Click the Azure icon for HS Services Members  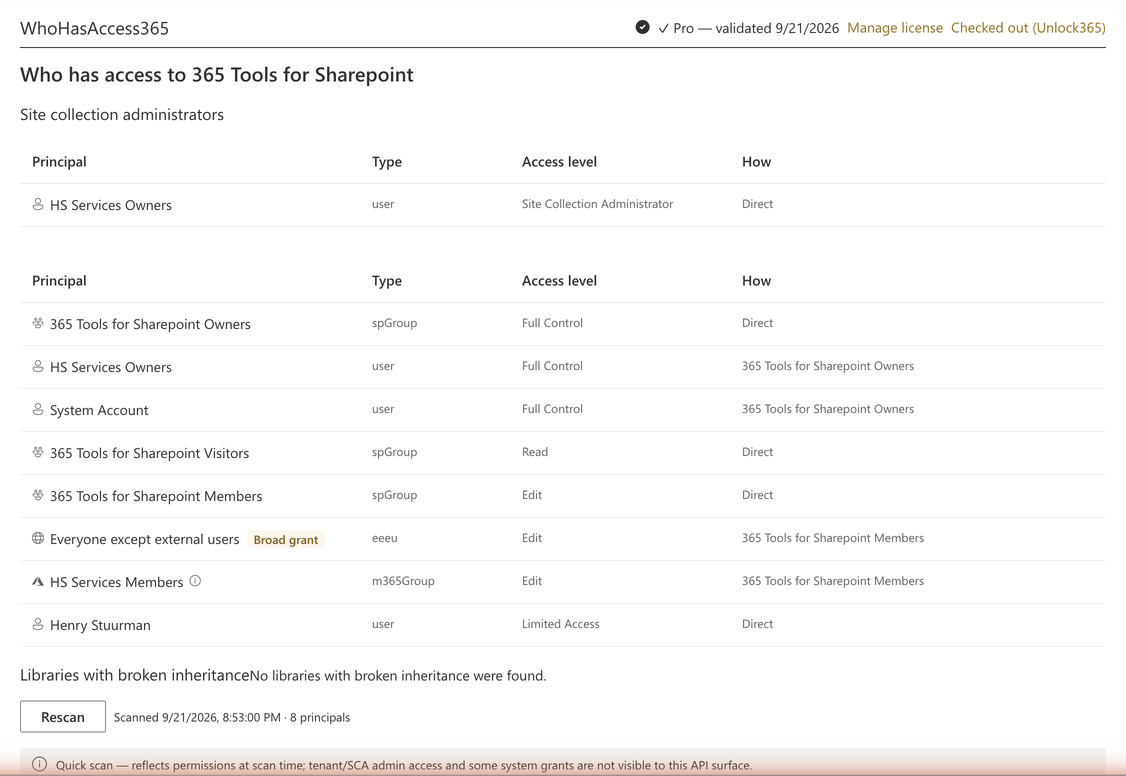coord(38,581)
